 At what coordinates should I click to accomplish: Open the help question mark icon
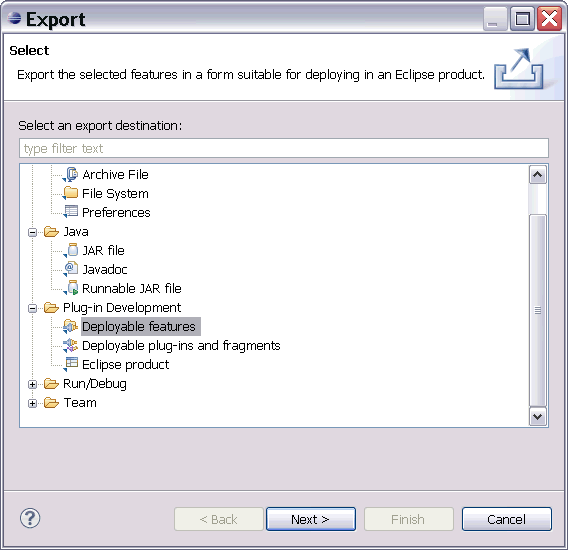pyautogui.click(x=30, y=518)
